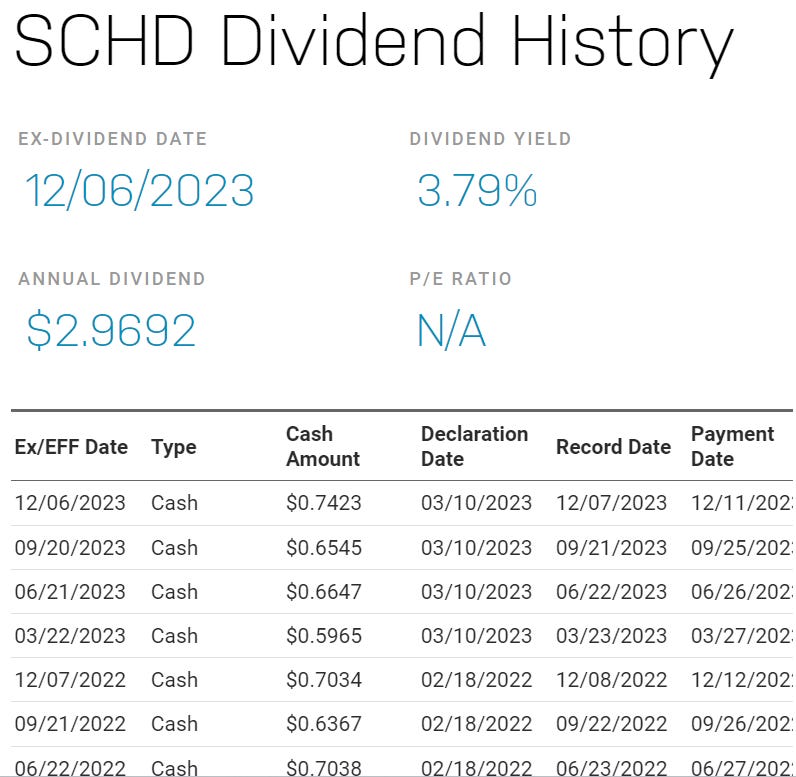Click the dividend yield value 3.79%
796x777 pixels.
(477, 190)
